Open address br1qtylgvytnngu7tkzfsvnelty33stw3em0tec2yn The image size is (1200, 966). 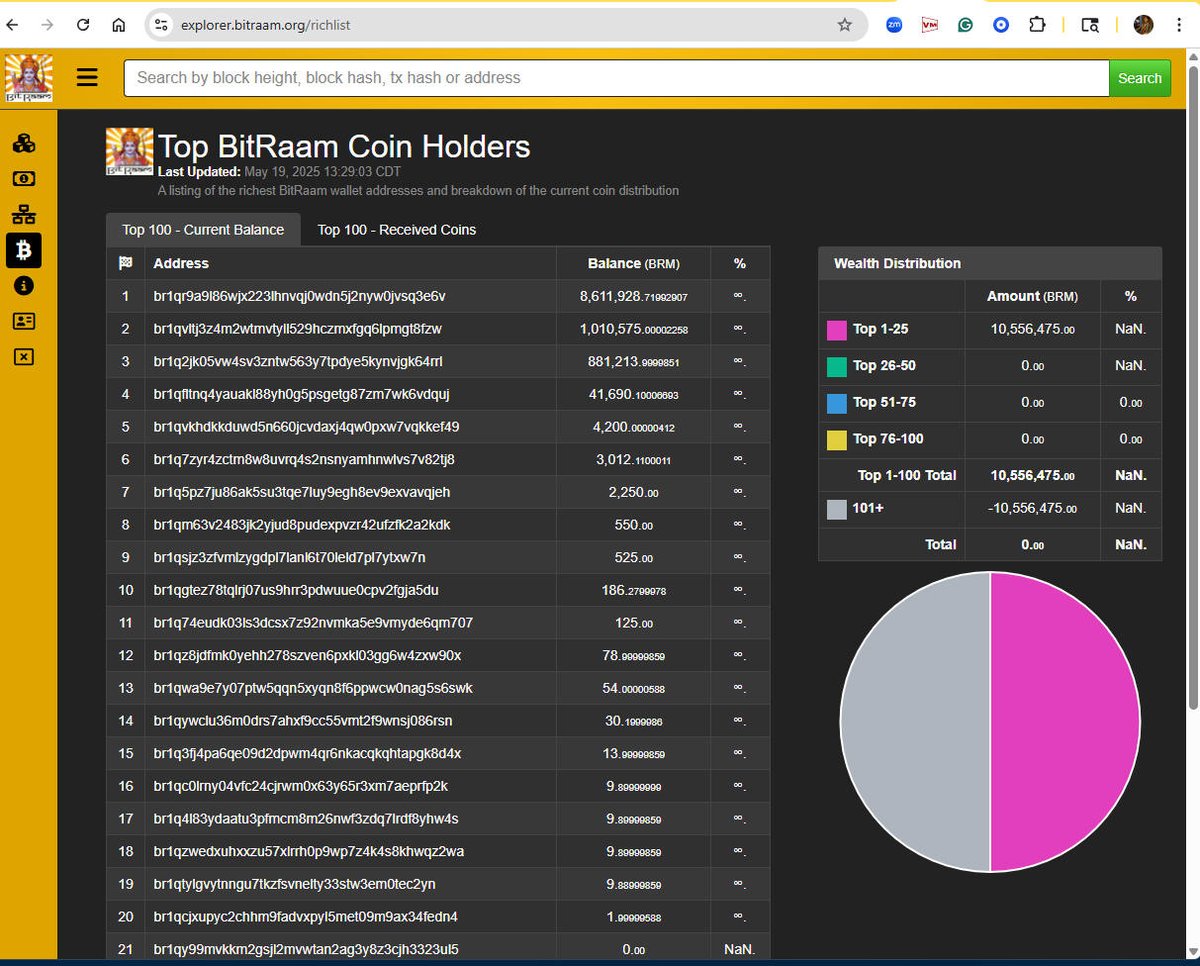click(294, 884)
